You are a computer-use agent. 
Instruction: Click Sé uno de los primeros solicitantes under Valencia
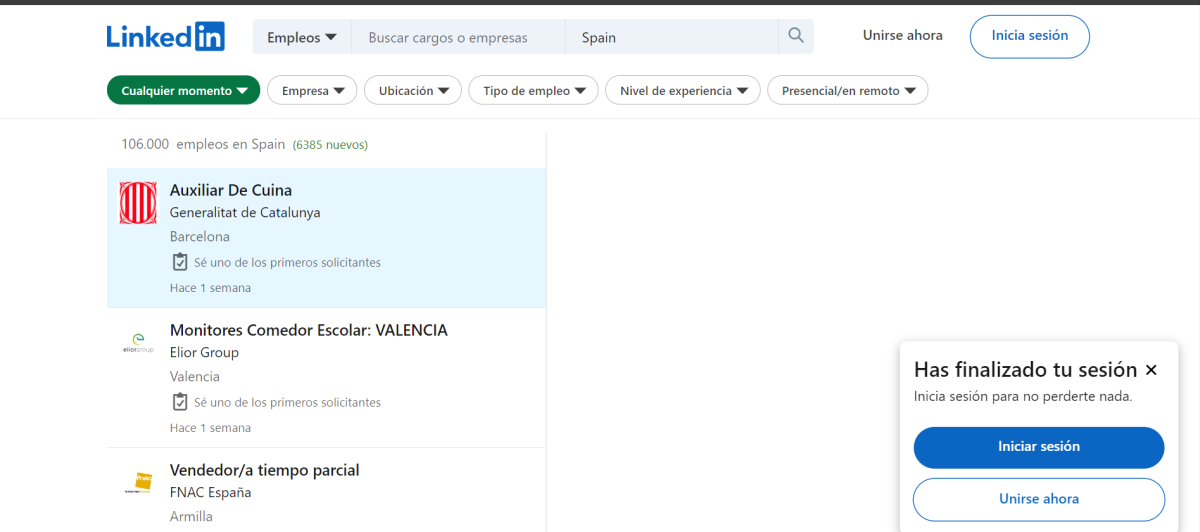pyautogui.click(x=287, y=402)
